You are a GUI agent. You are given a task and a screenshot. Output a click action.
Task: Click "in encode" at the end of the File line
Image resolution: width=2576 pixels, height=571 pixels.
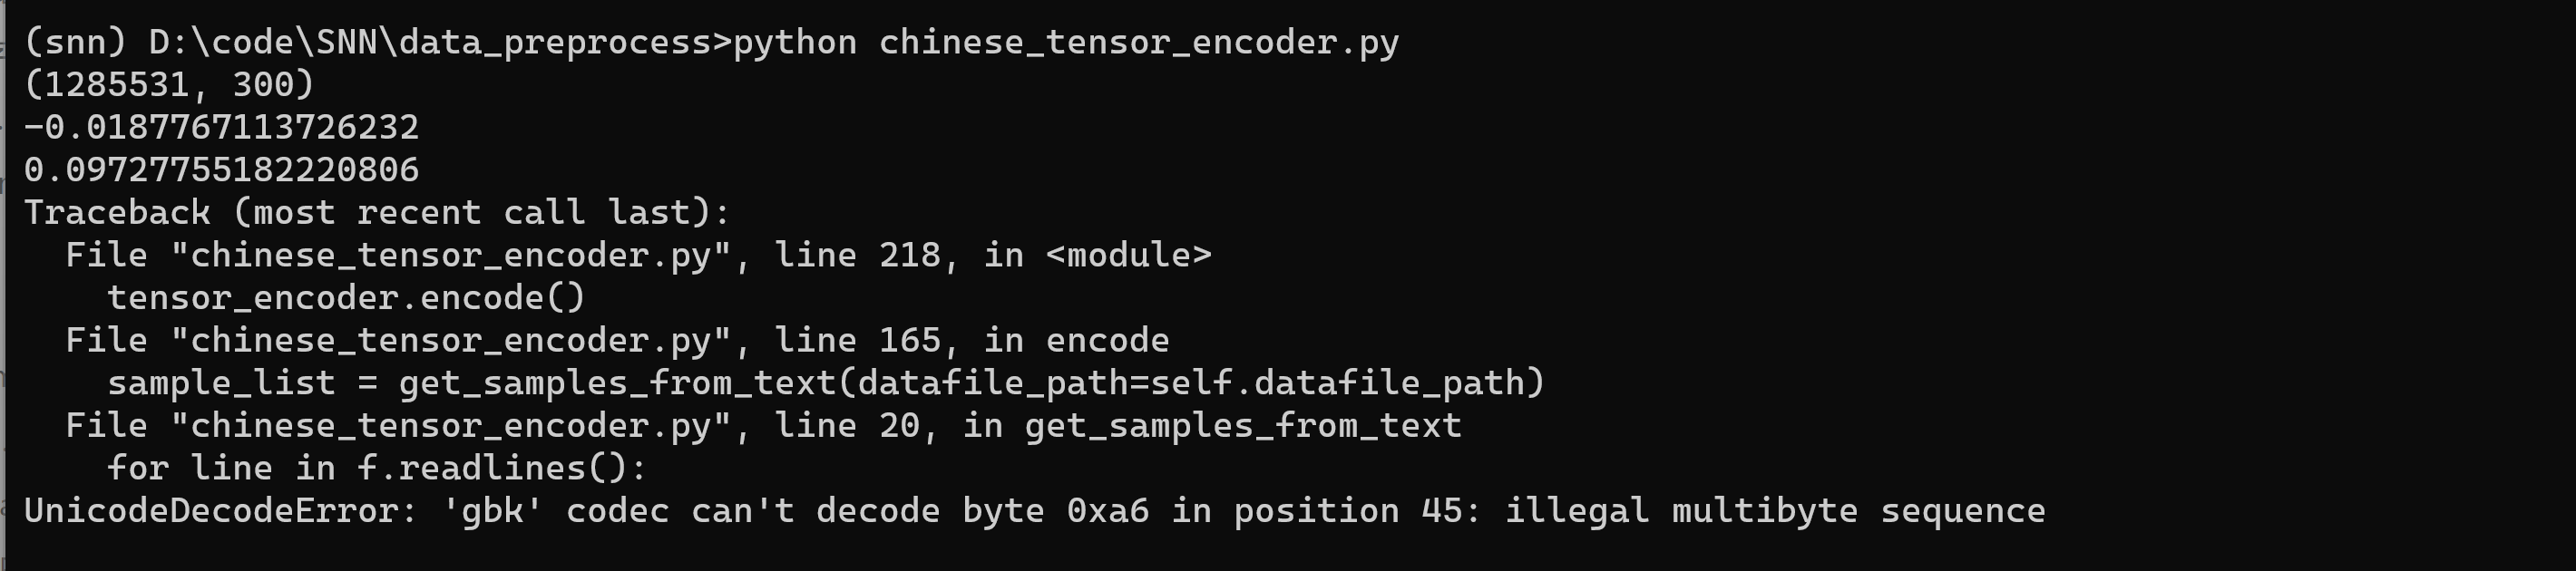[x=1076, y=341]
